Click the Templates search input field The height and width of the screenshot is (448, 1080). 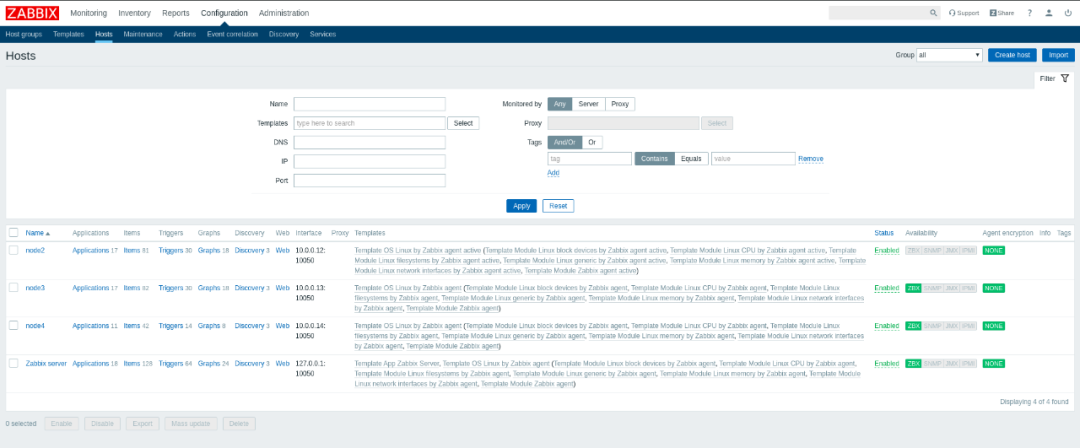370,123
